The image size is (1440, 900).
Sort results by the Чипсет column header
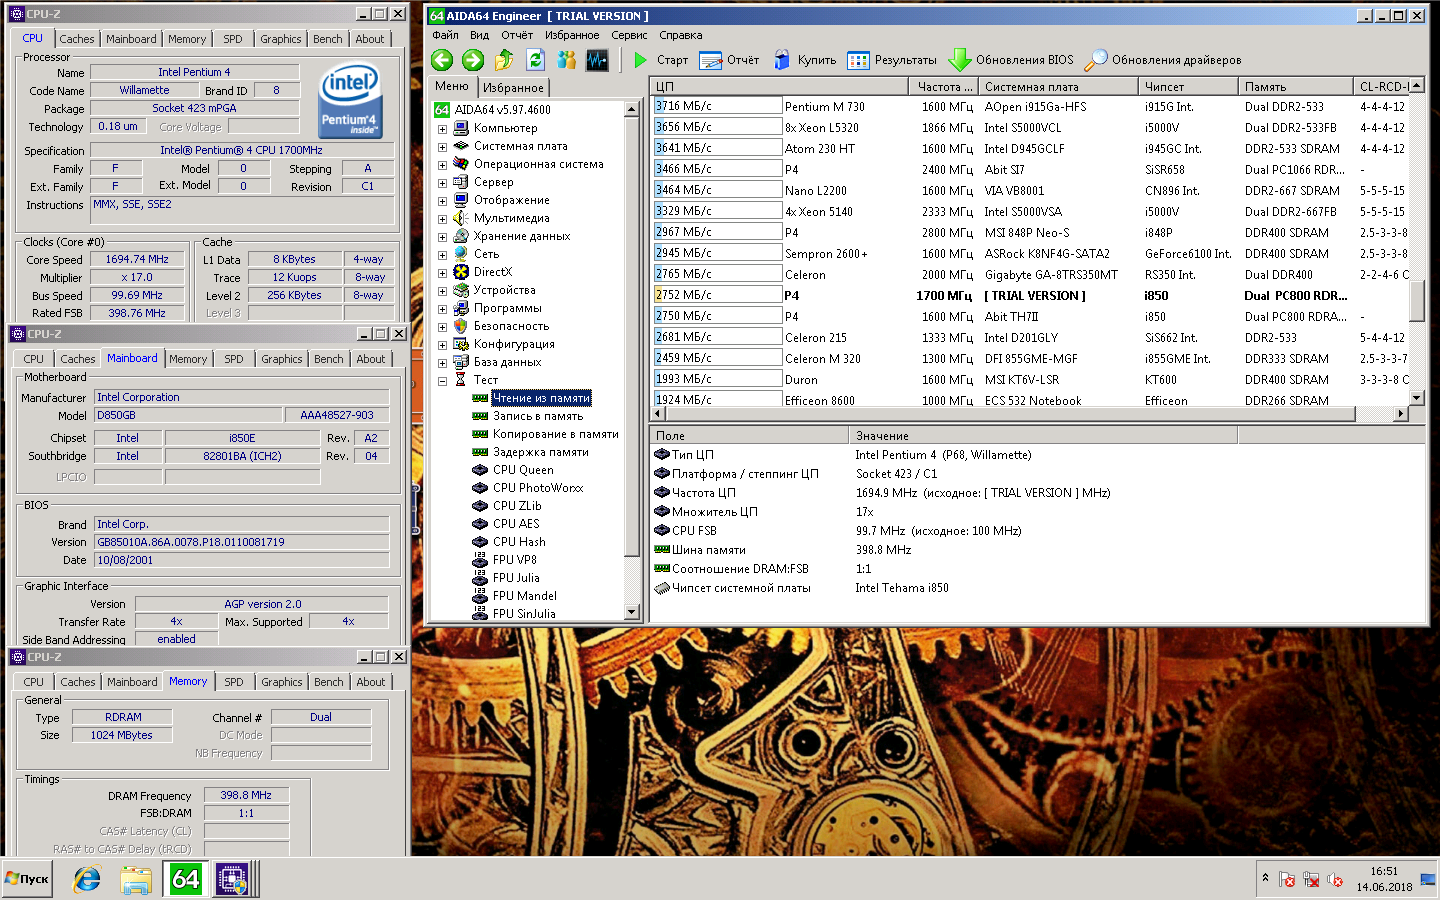1187,87
